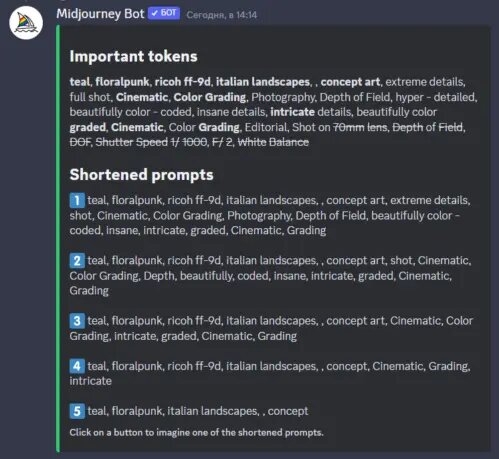This screenshot has width=499, height=459.
Task: Click the number 3 emoji icon
Action: (x=77, y=321)
